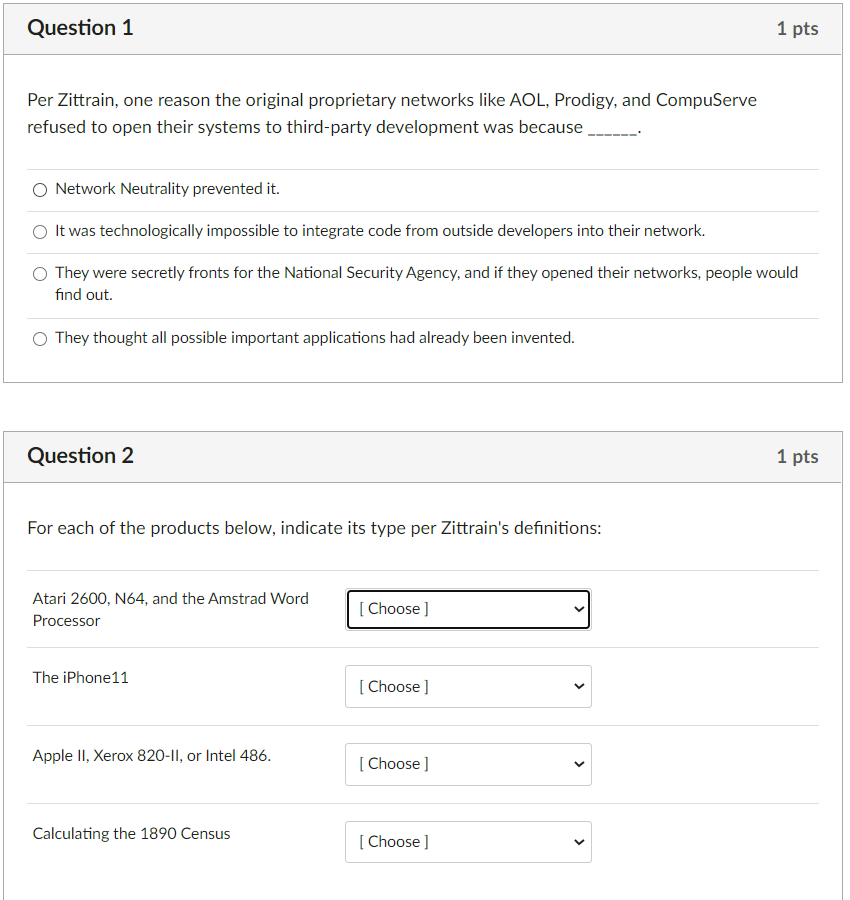This screenshot has width=850, height=900.
Task: Pick "all possible important applications had already been invented"
Action: 39,338
